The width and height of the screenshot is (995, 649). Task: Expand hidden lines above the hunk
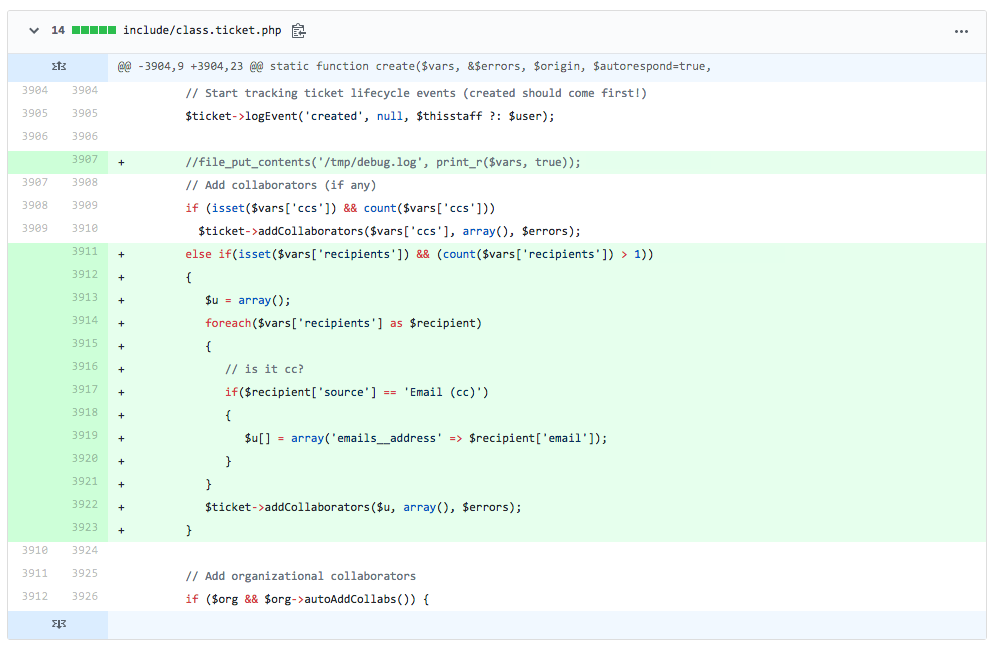58,67
